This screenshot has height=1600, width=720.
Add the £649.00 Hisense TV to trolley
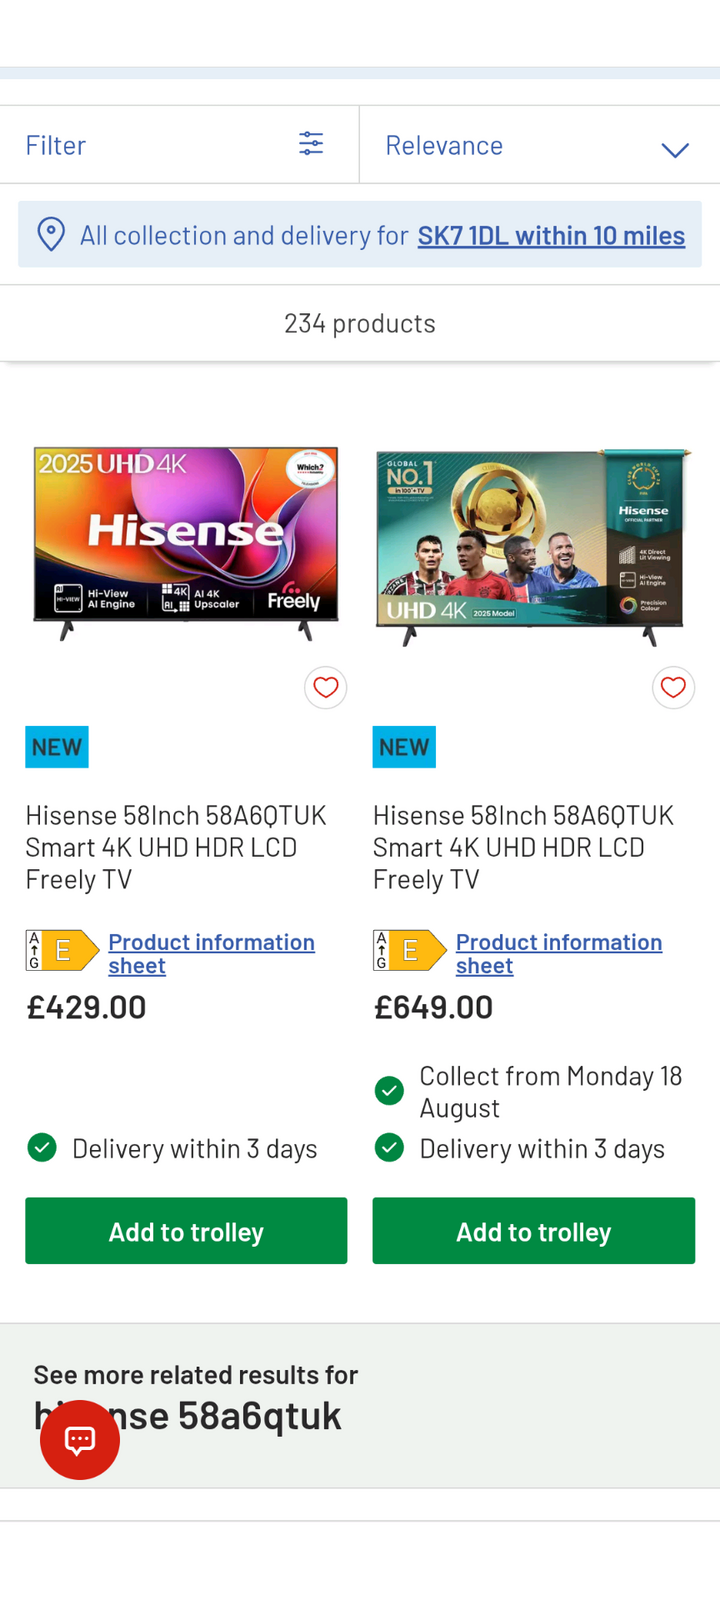point(533,1231)
